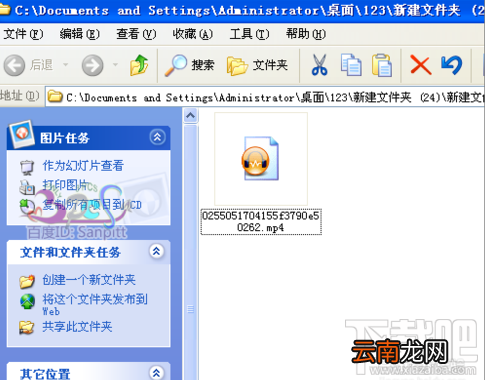Click the Forward arrow button
The width and height of the screenshot is (485, 380).
point(93,65)
